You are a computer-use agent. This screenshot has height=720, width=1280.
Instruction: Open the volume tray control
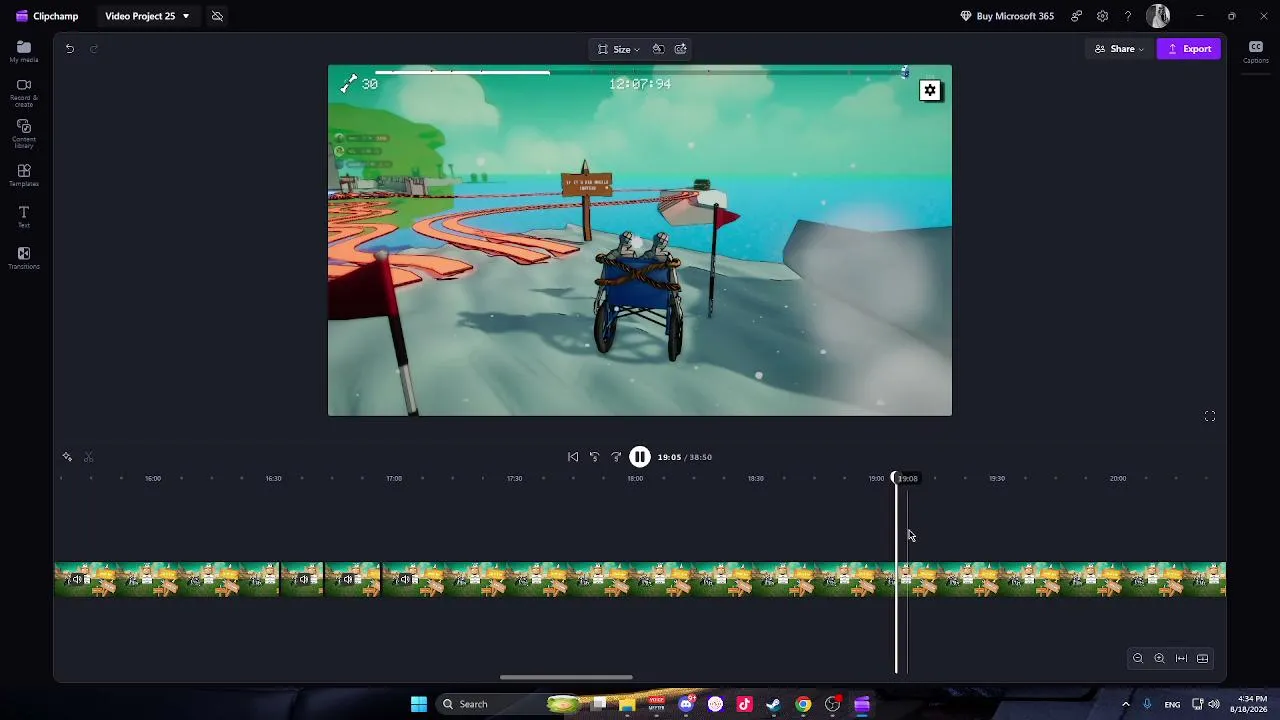[1214, 704]
